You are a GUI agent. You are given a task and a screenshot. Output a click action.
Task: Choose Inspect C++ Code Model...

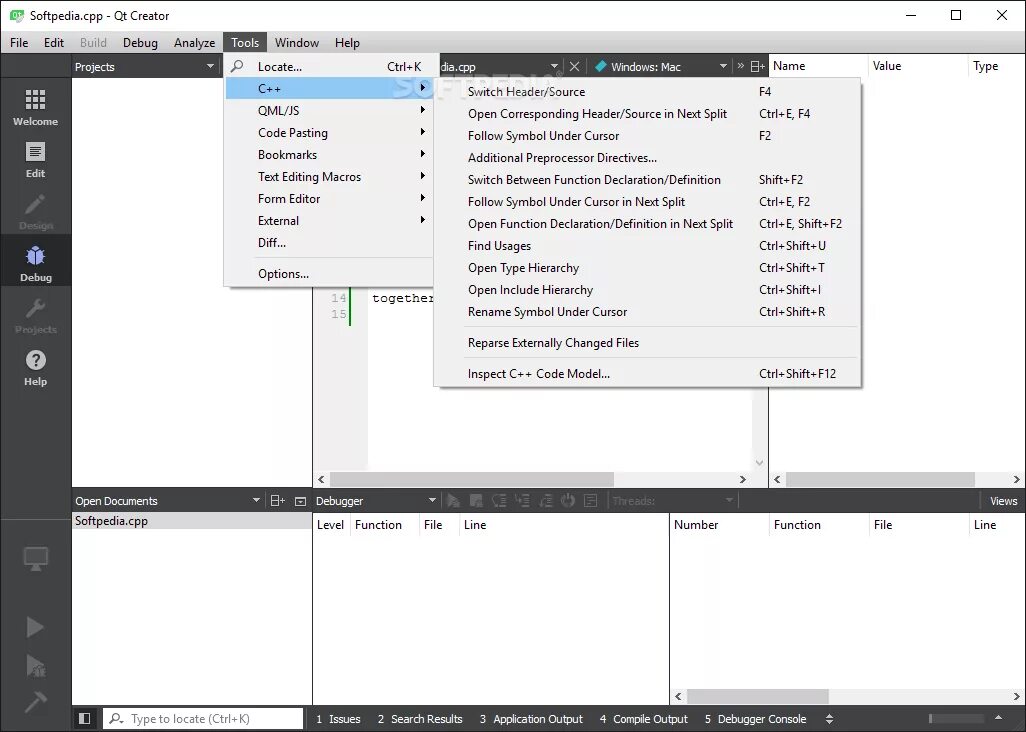[x=647, y=374]
